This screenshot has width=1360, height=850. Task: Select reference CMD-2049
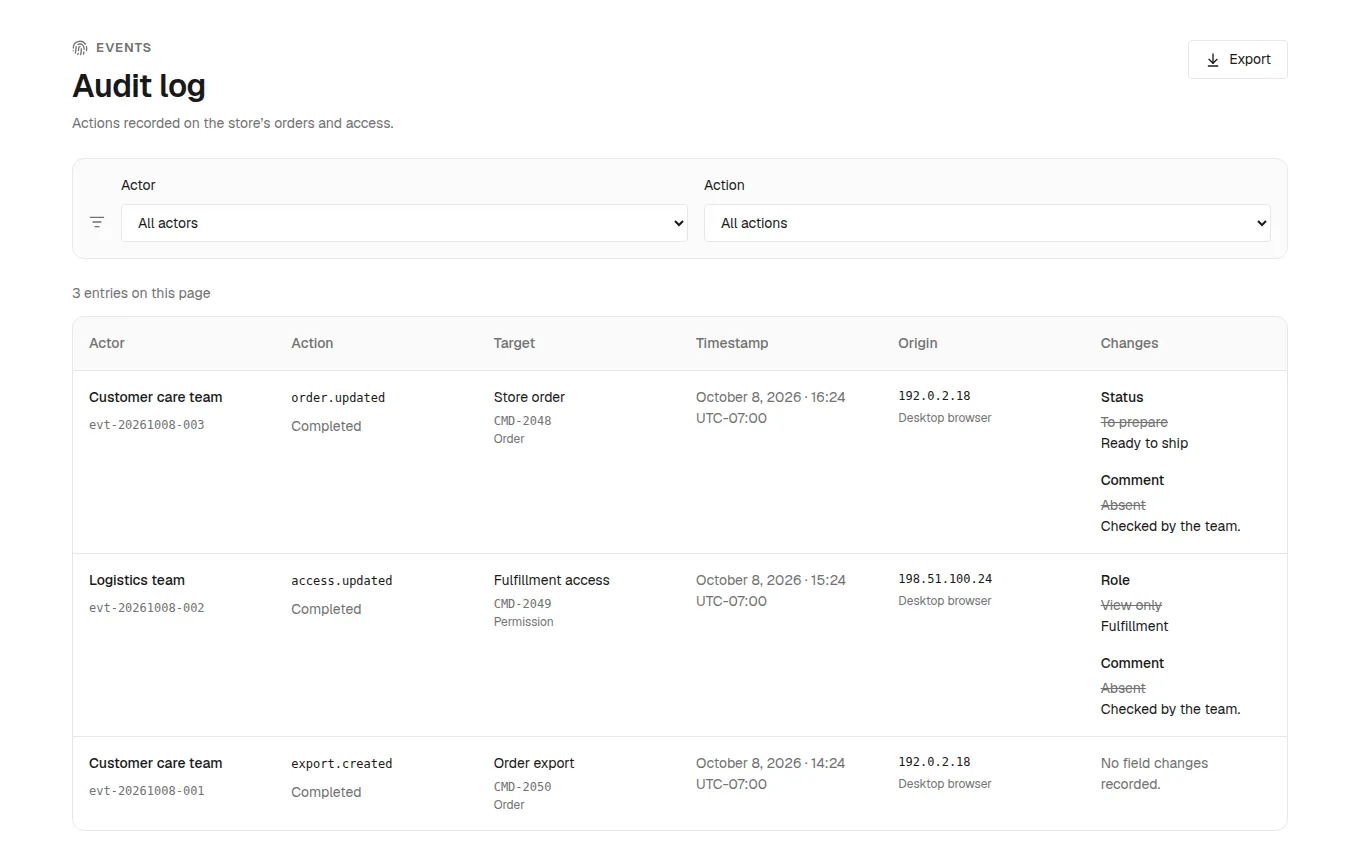pyautogui.click(x=522, y=604)
